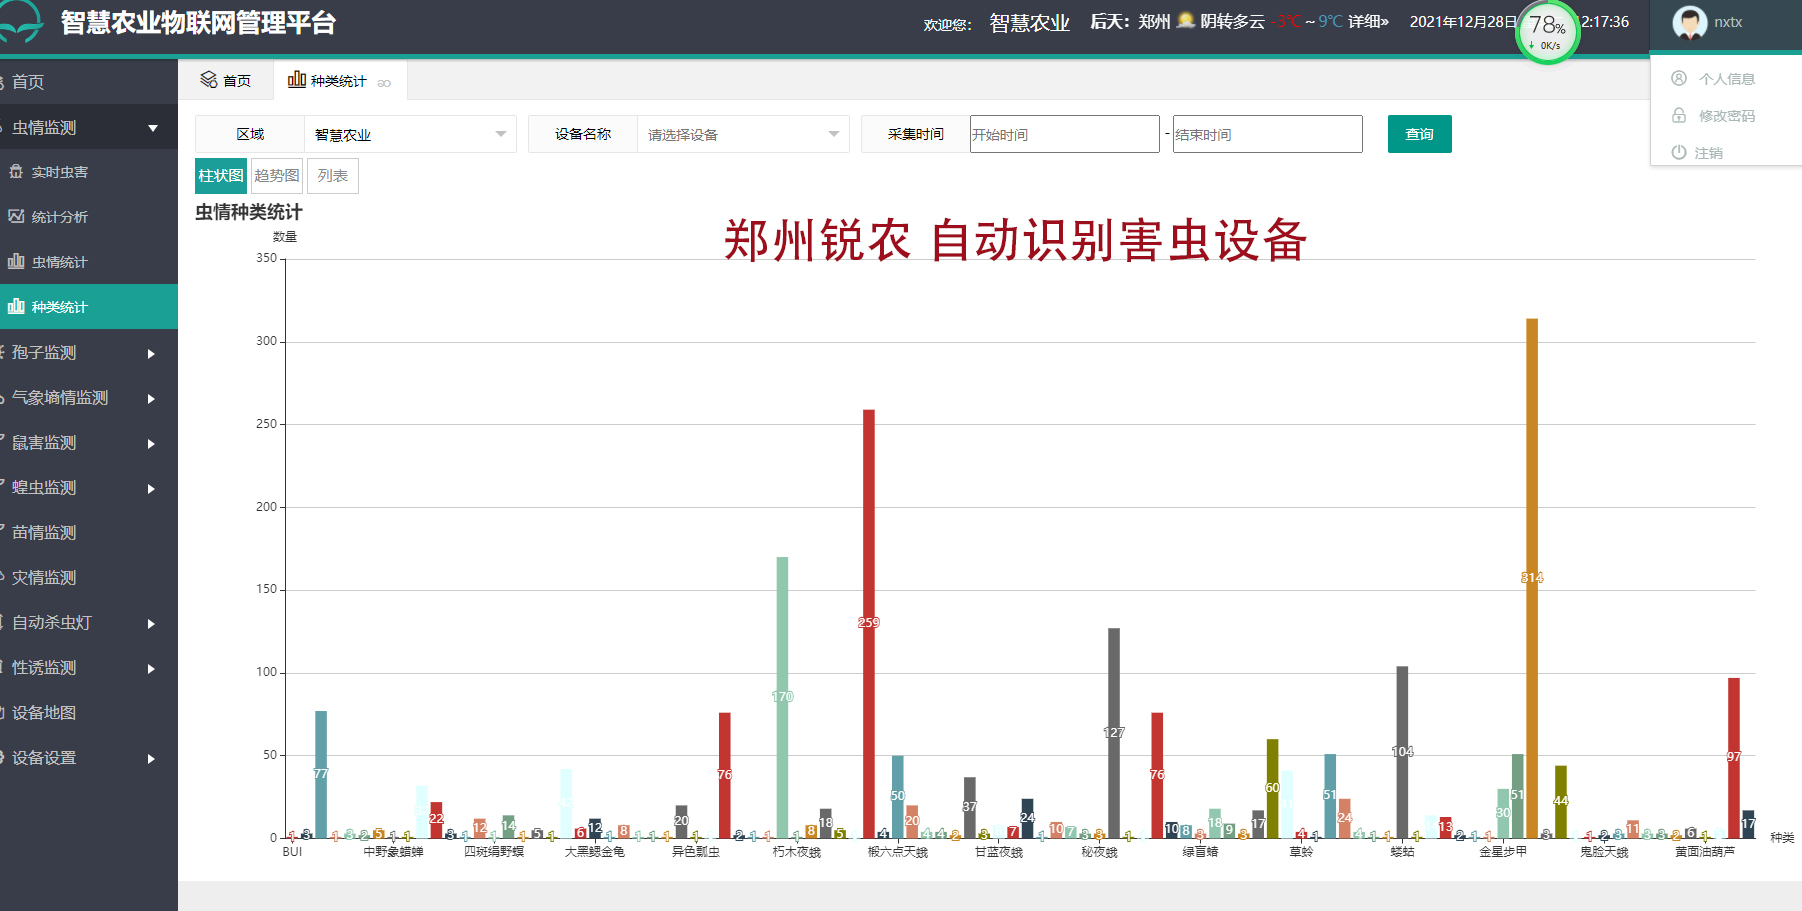
Task: Click the 查询 button
Action: (1420, 134)
